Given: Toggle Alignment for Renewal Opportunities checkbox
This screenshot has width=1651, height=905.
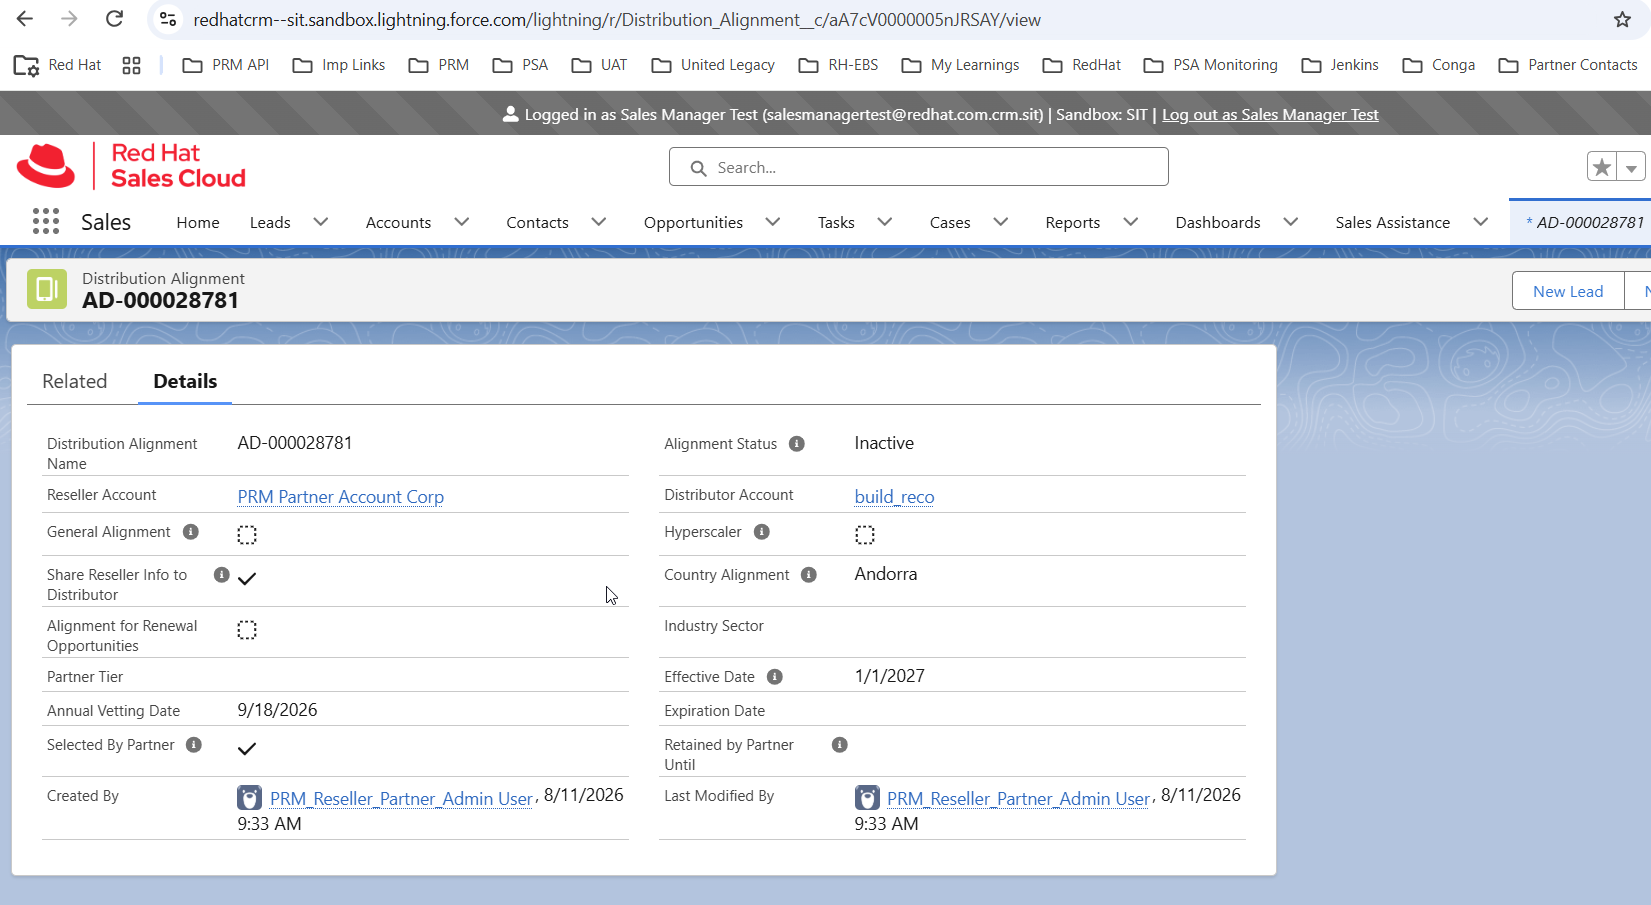Looking at the screenshot, I should click(247, 630).
